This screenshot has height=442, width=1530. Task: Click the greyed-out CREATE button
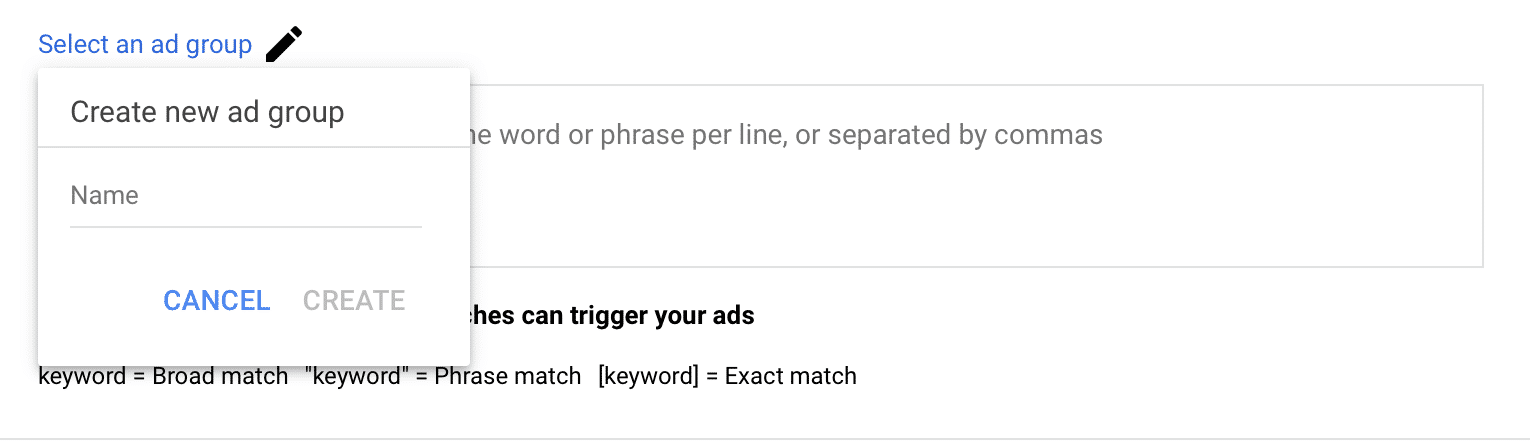(x=354, y=300)
